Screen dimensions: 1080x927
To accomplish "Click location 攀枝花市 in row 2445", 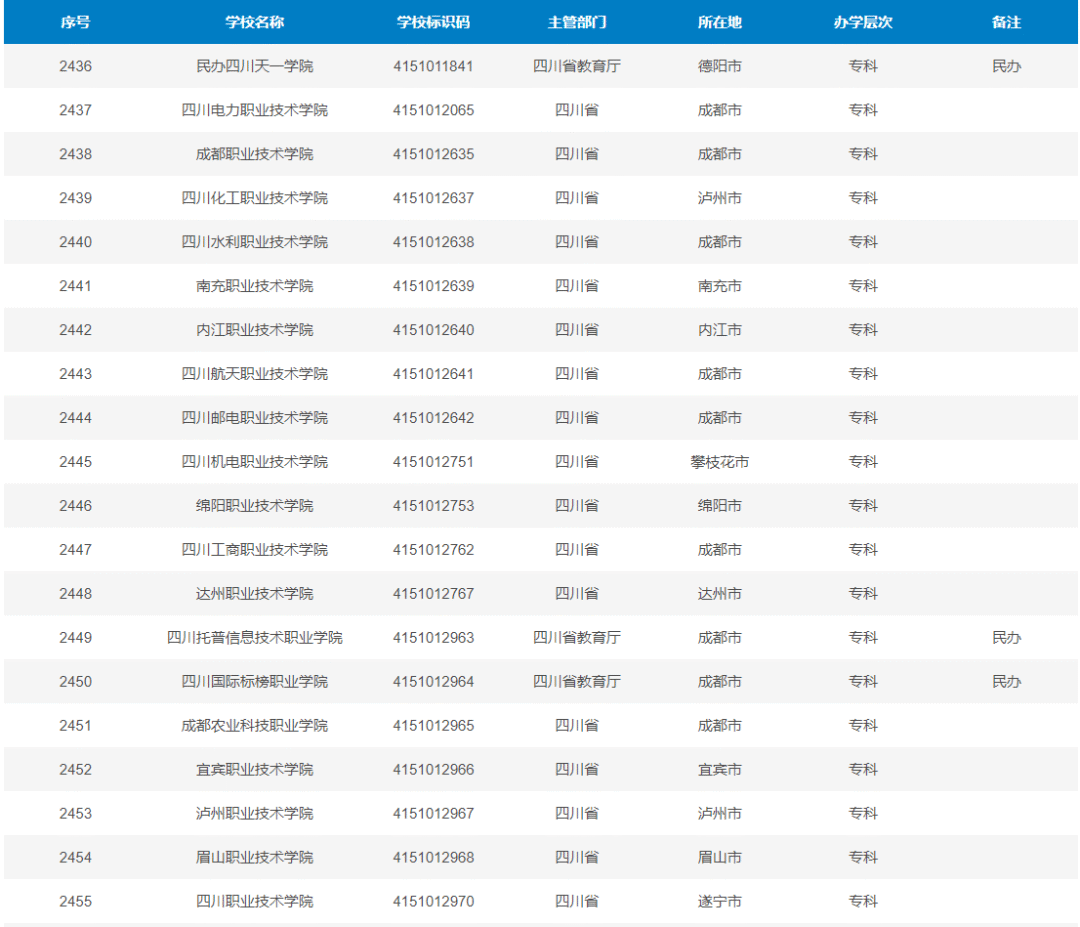I will (720, 462).
